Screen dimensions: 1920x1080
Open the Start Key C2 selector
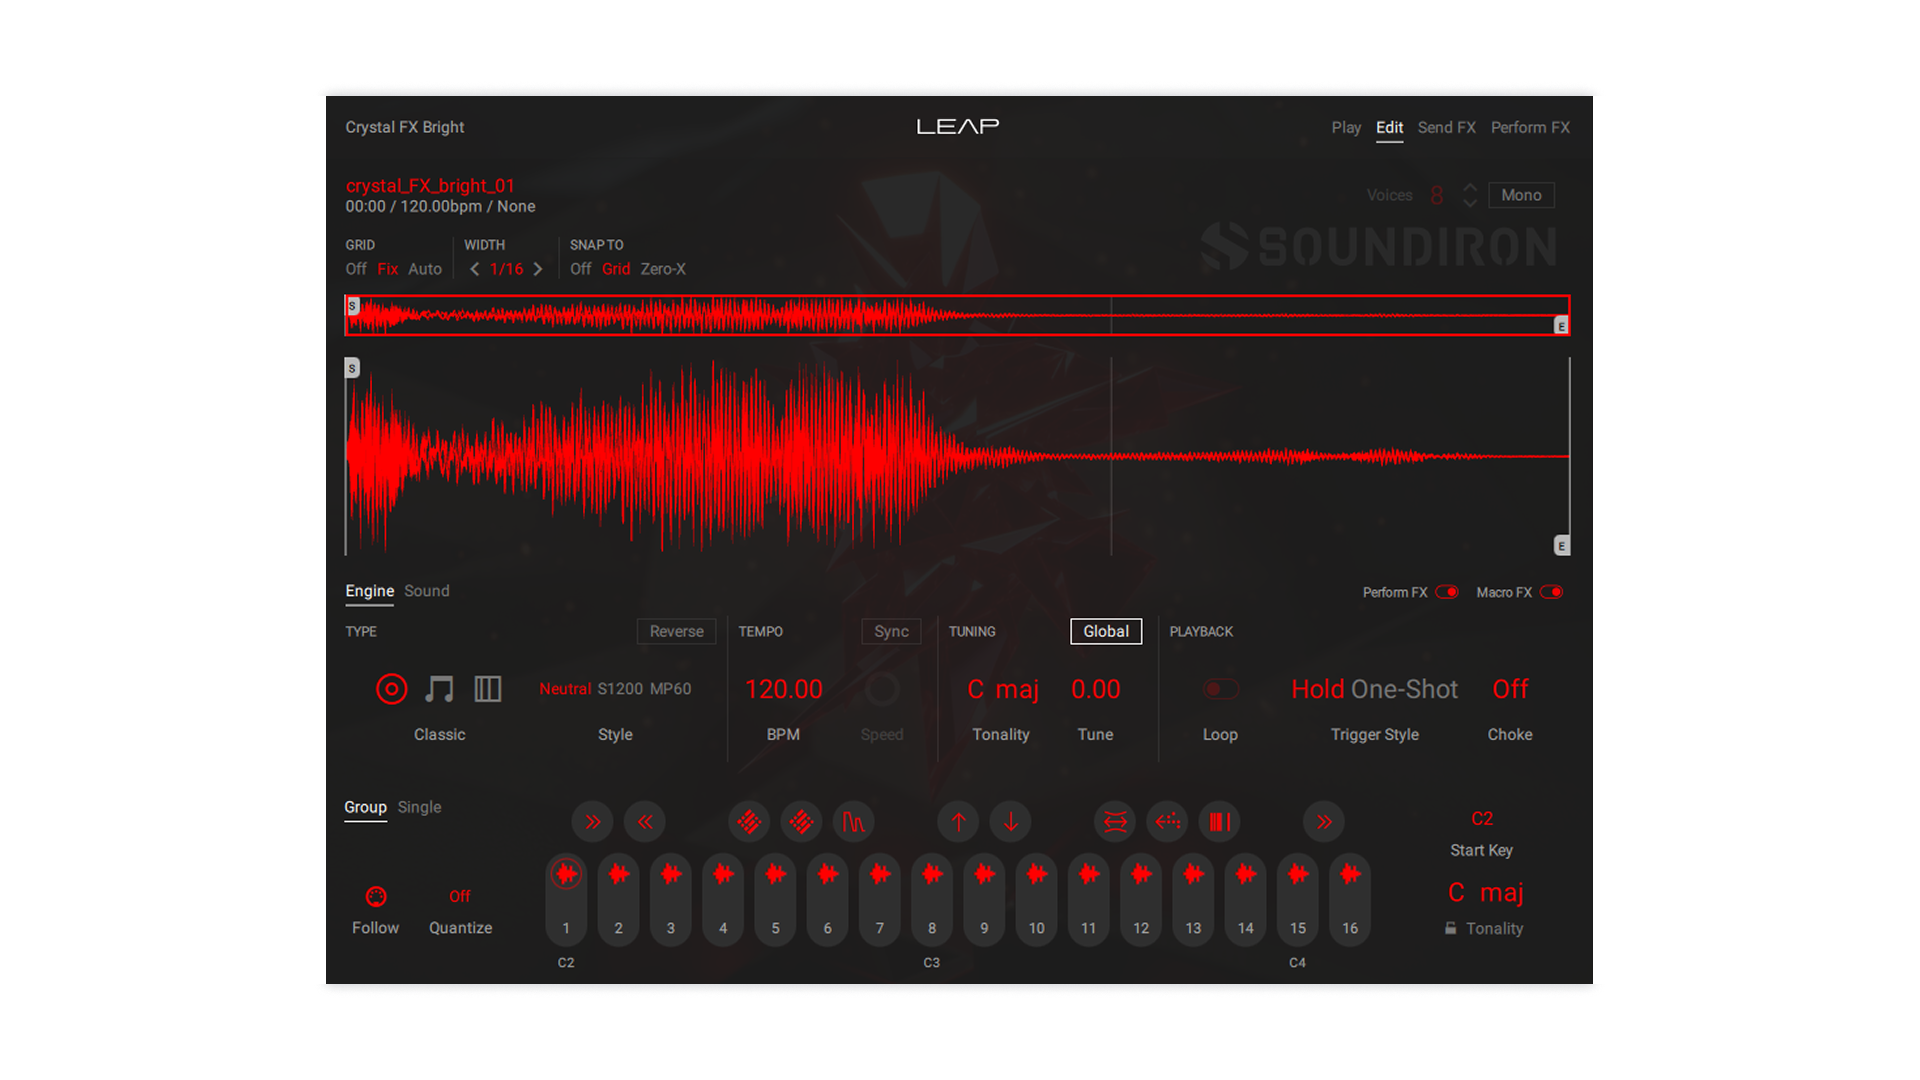coord(1482,819)
